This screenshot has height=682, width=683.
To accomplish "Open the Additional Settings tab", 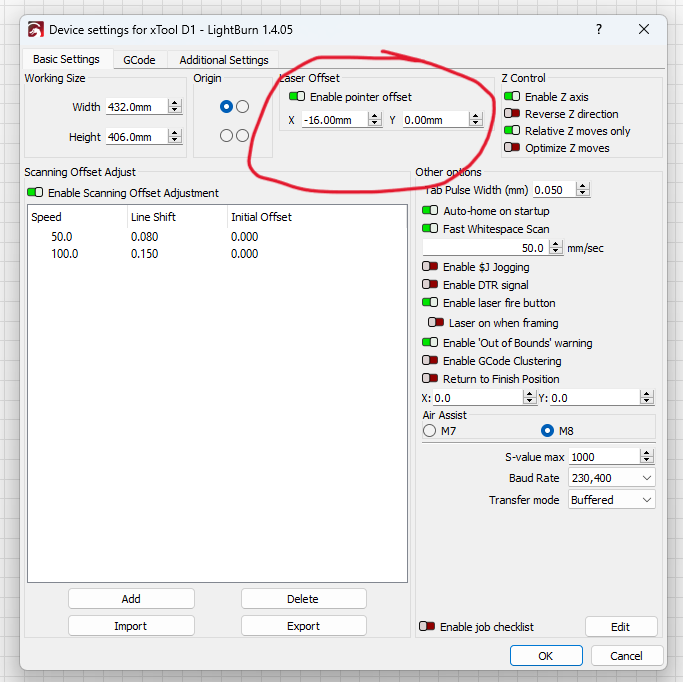I will [224, 60].
